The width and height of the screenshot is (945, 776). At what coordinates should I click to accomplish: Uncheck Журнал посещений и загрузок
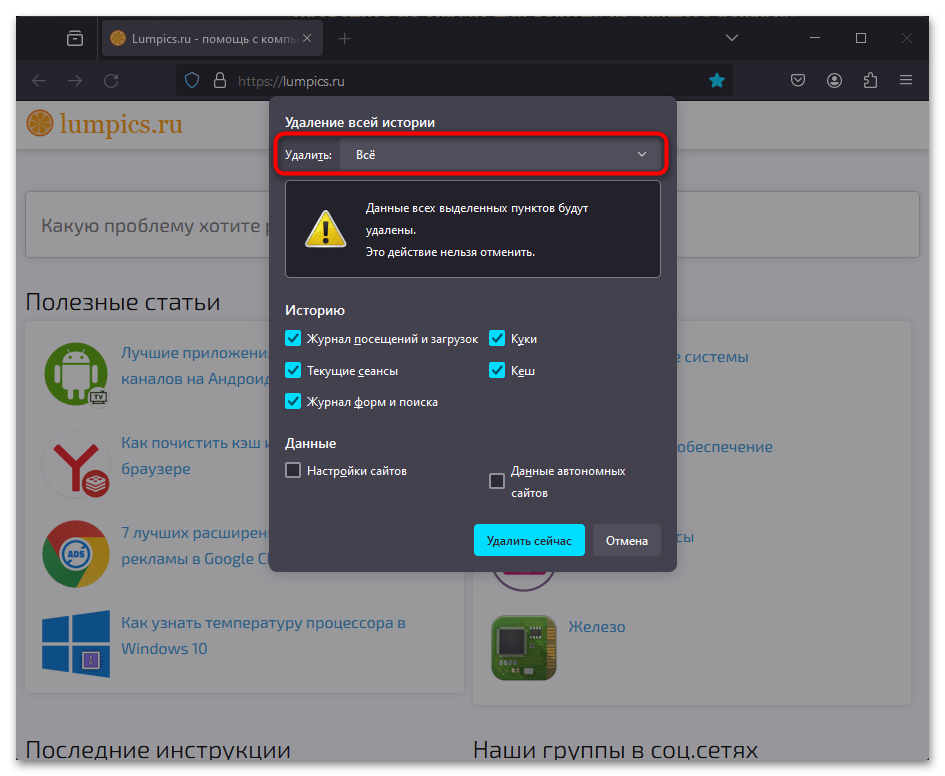(x=293, y=339)
